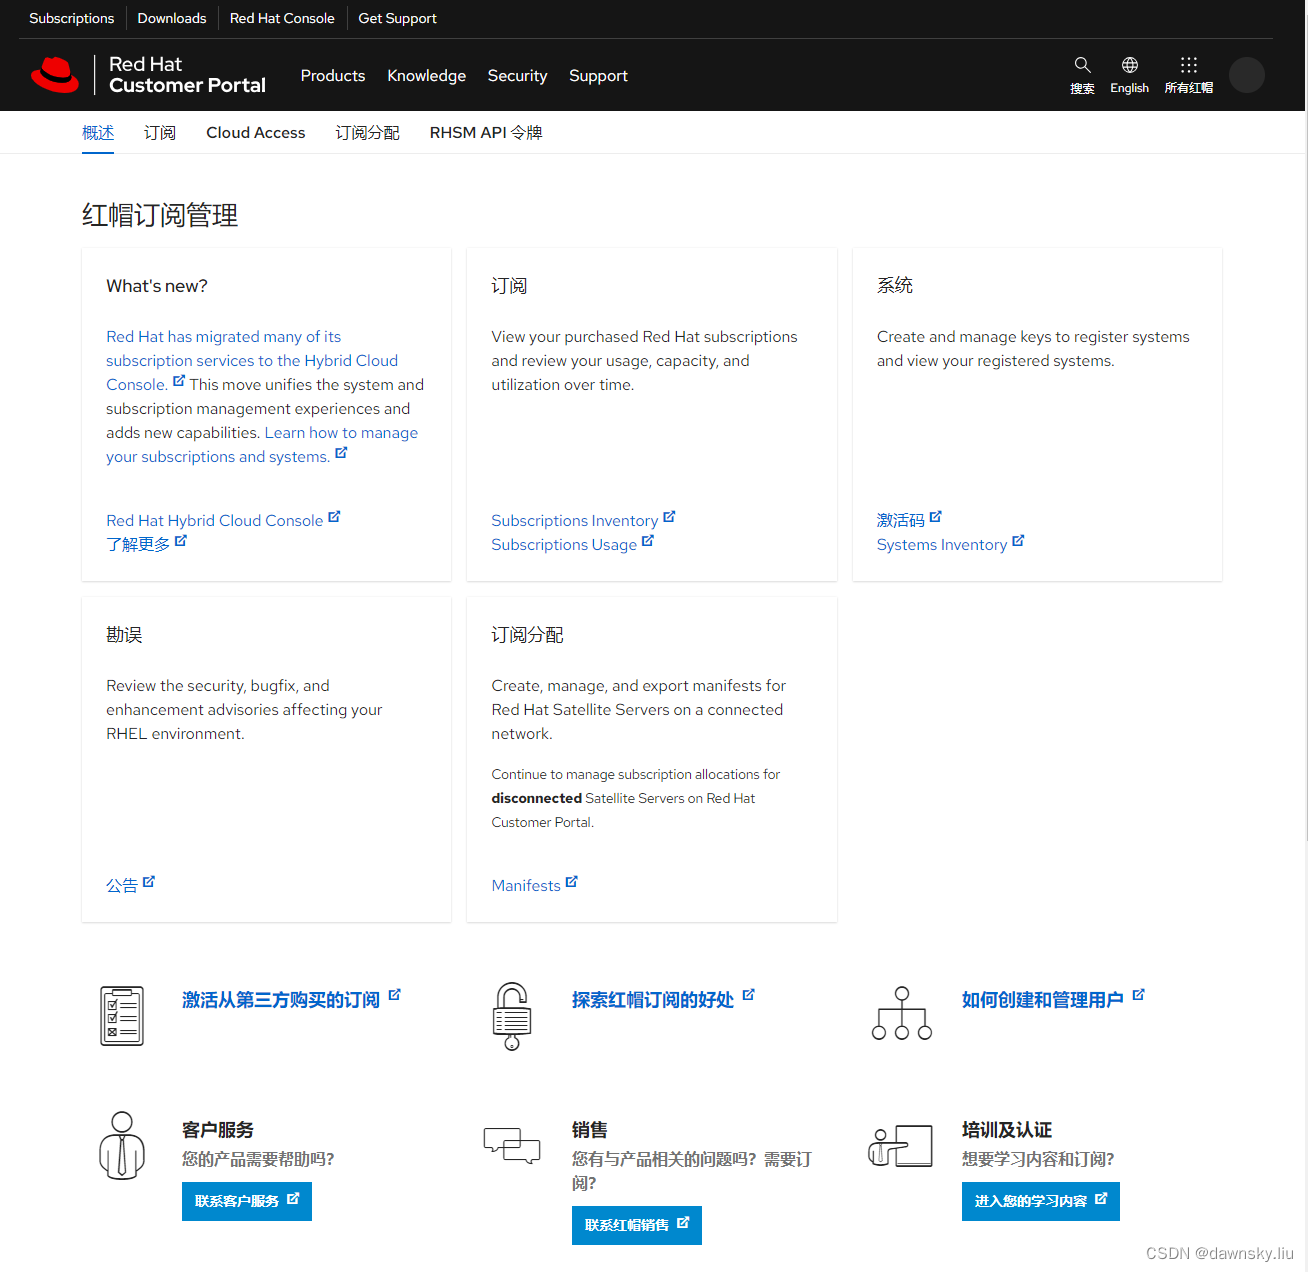The width and height of the screenshot is (1308, 1272).
Task: Click the org chart icon beside 如何创建和管理用户
Action: (902, 1013)
